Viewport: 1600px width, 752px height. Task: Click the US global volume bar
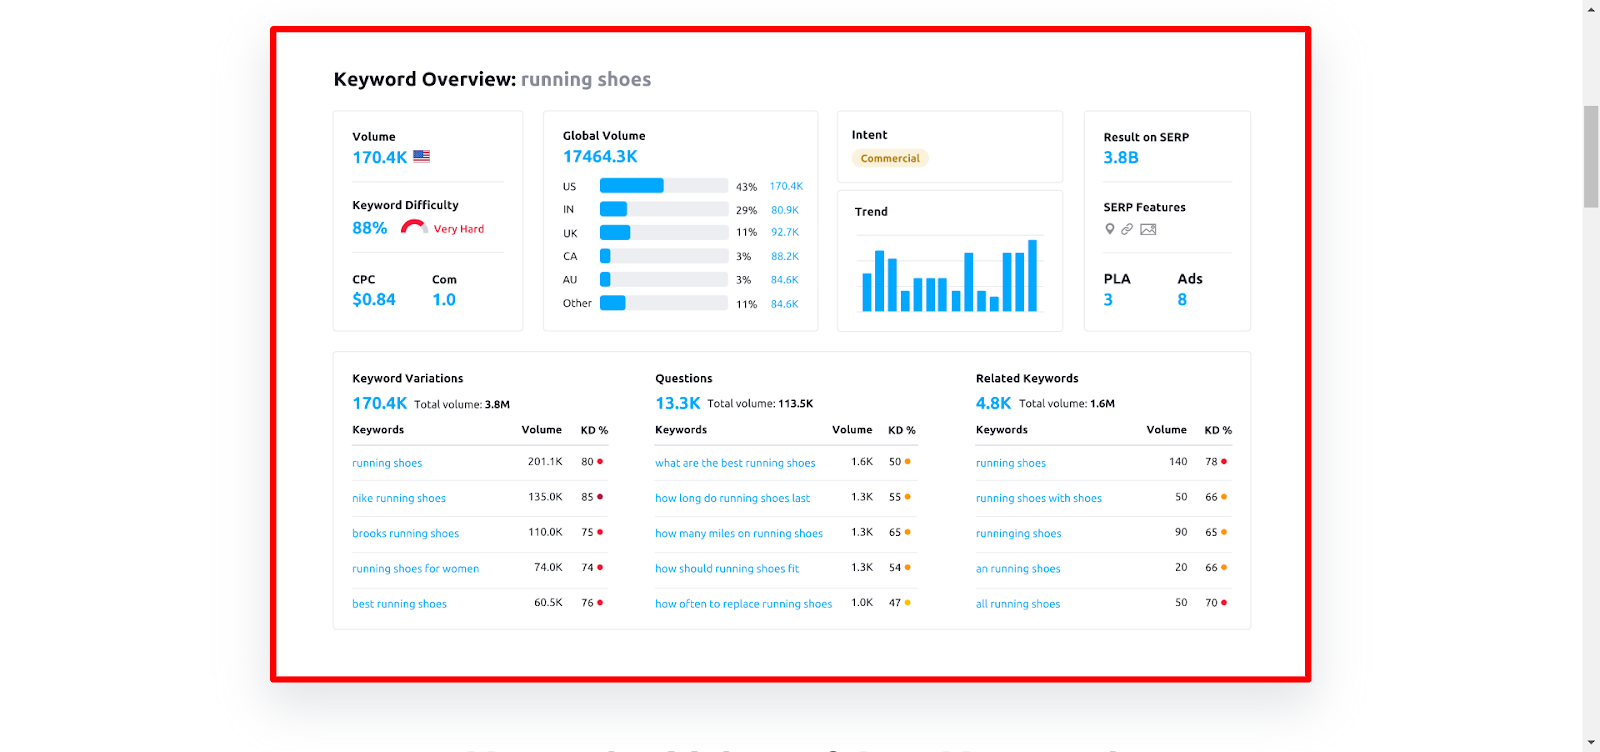664,185
